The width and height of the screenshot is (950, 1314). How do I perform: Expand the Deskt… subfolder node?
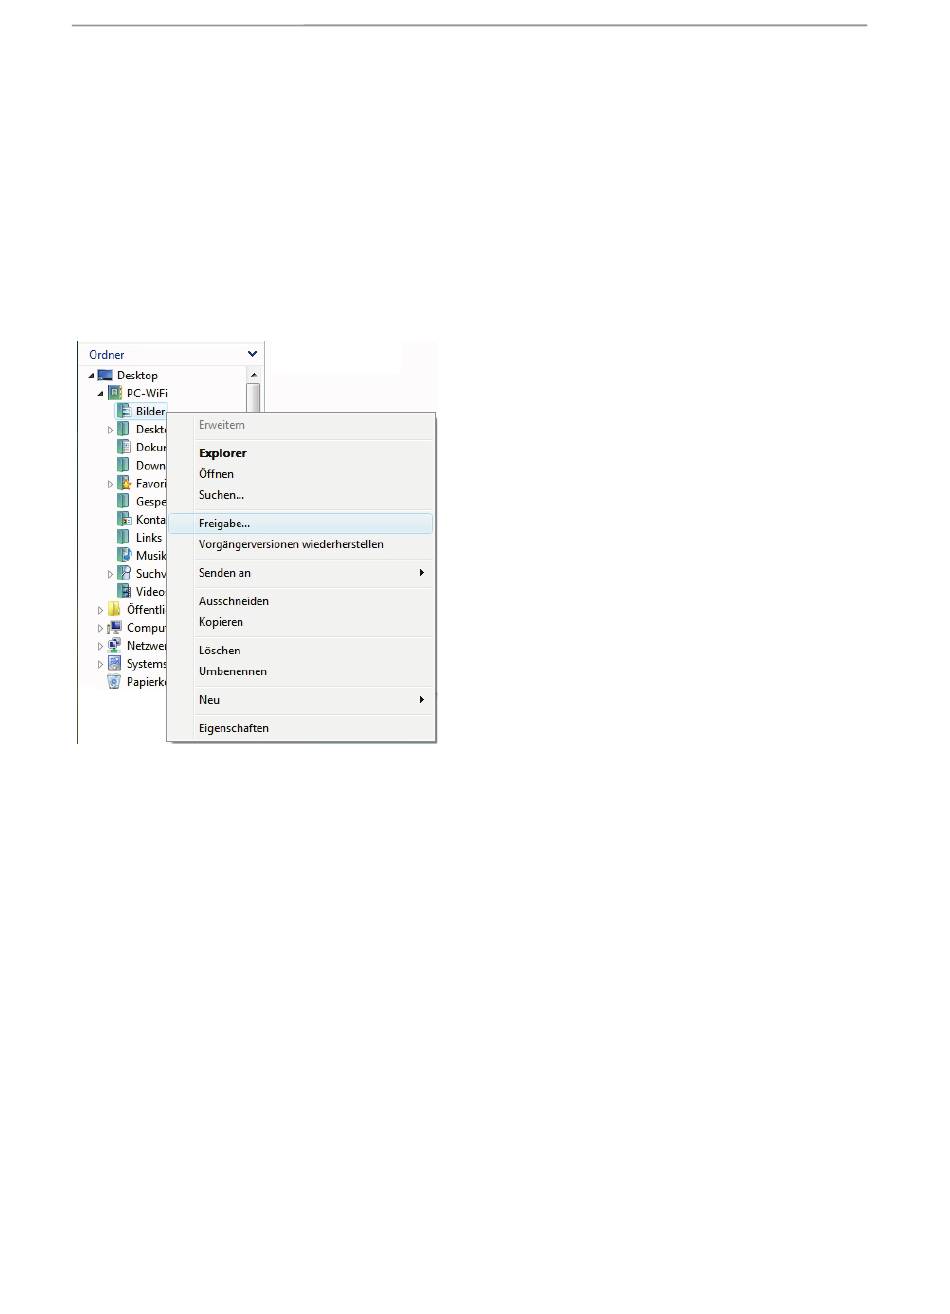[110, 430]
